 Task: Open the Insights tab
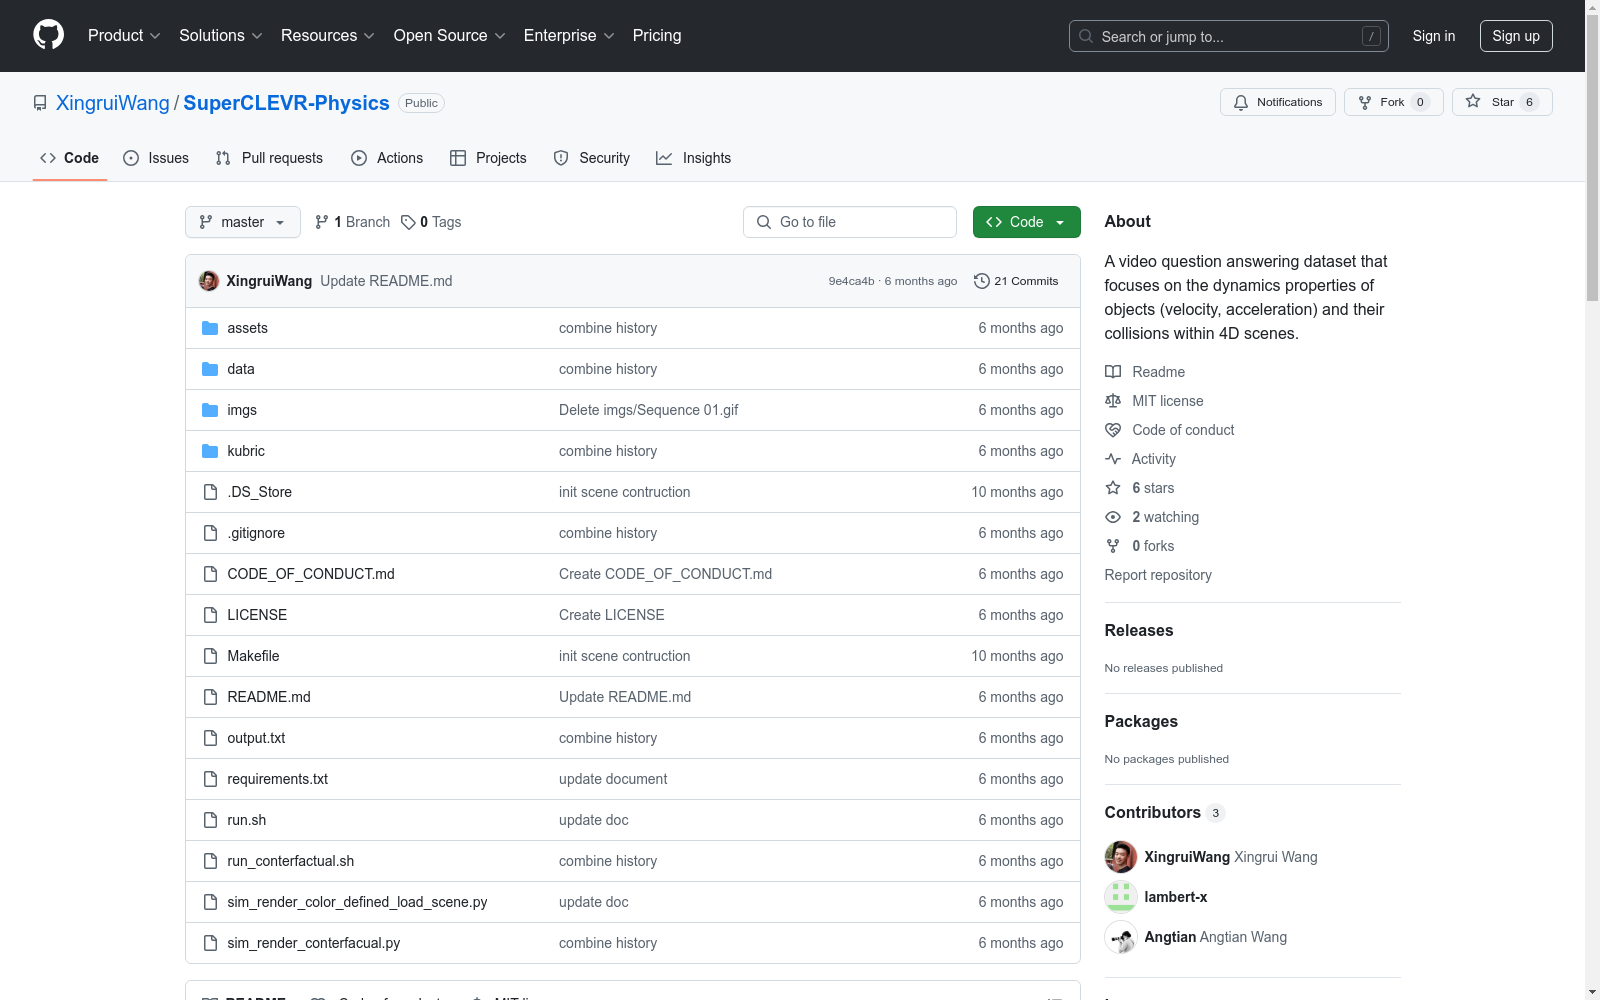click(694, 158)
